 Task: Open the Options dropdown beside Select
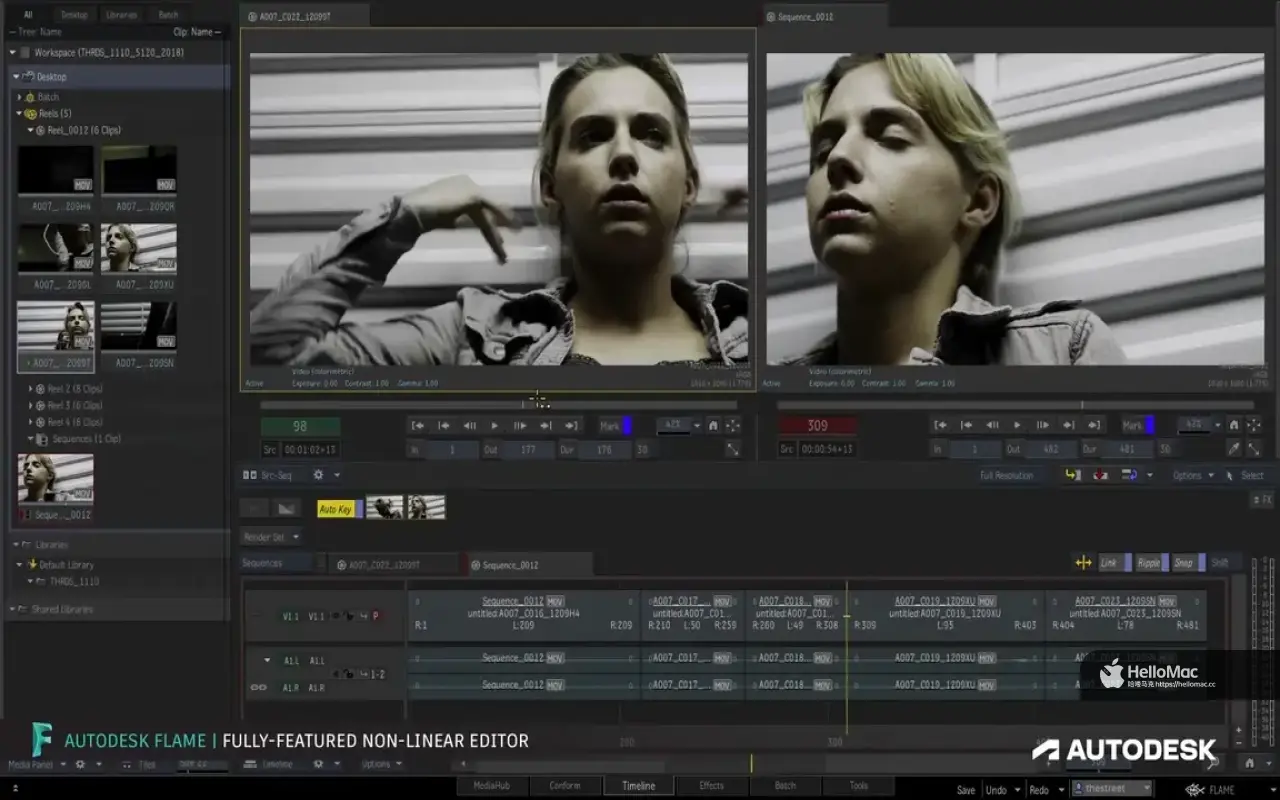coord(1193,475)
